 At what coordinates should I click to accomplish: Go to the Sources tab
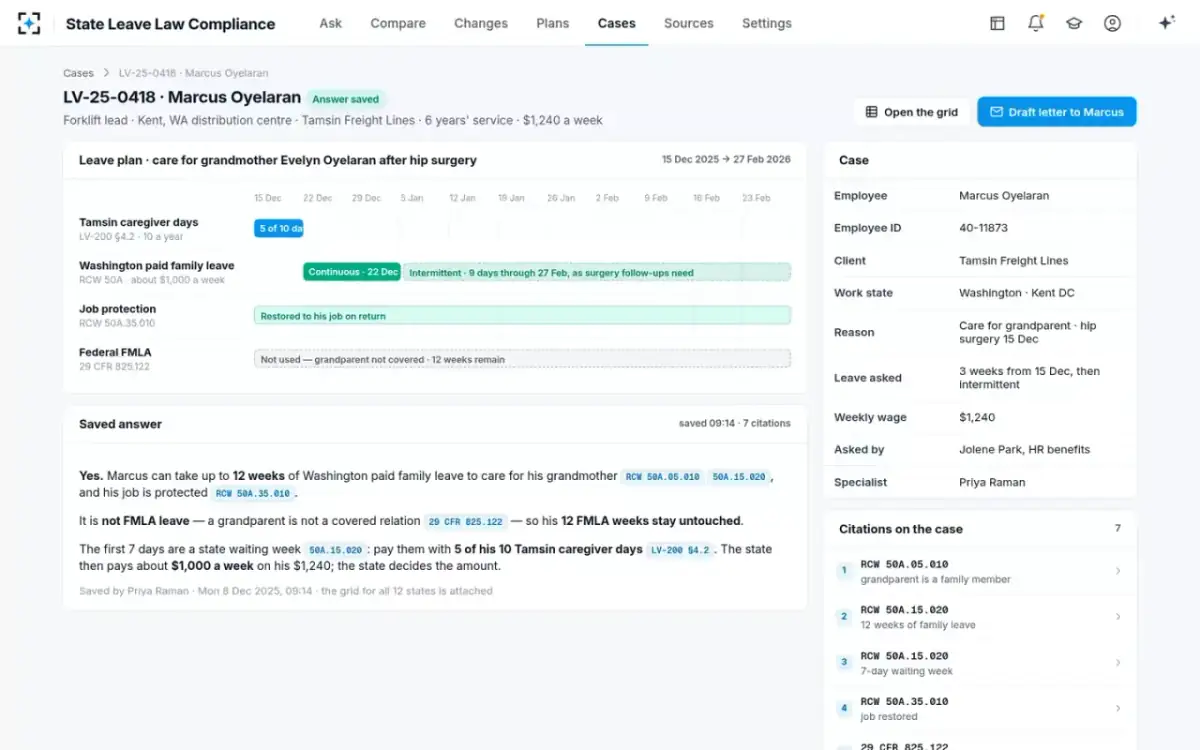pos(689,23)
